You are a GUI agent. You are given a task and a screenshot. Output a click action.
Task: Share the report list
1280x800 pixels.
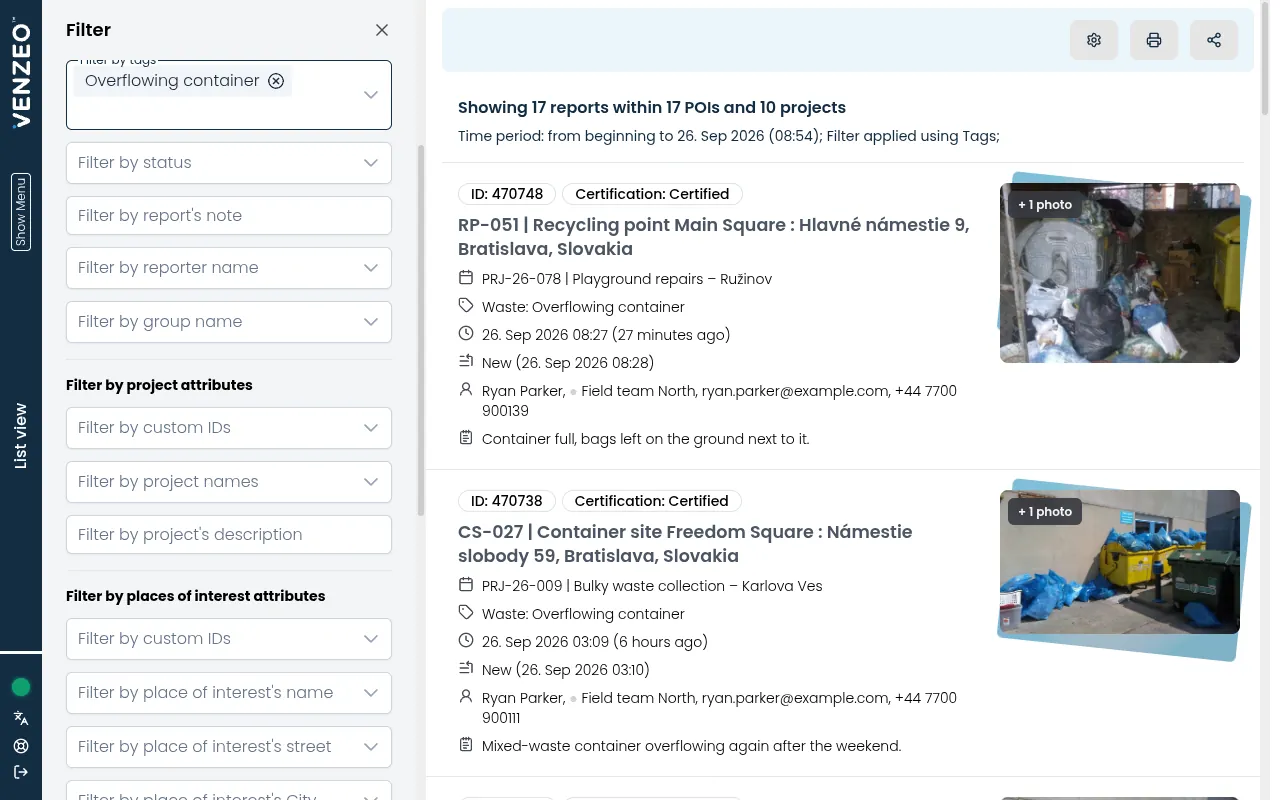[1214, 40]
